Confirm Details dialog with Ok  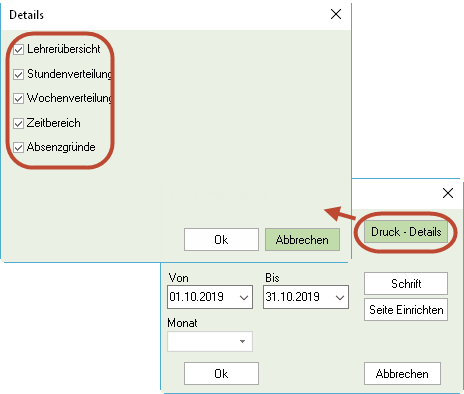[x=221, y=240]
